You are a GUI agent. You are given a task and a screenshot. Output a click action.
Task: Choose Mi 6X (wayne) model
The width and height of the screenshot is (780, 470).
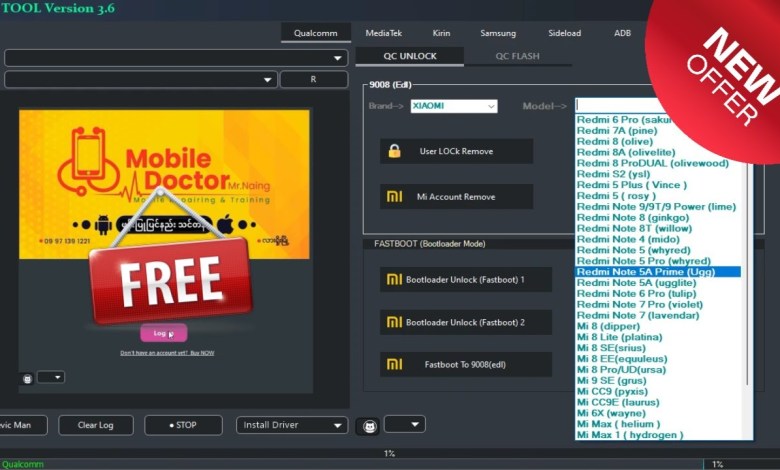pos(611,413)
